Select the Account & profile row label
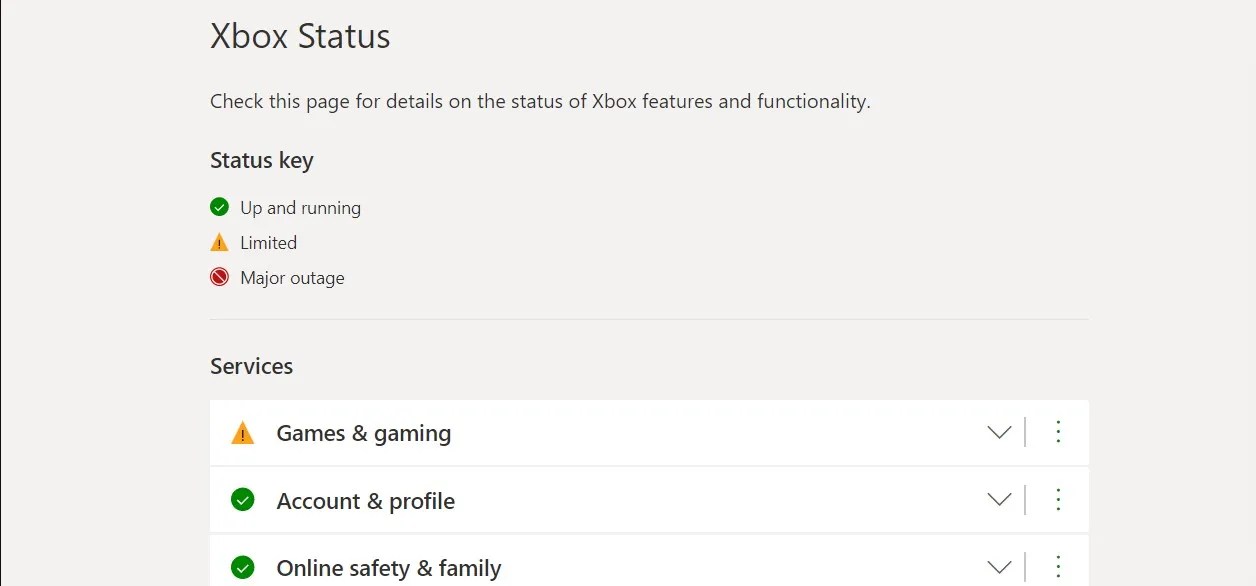 [x=365, y=500]
